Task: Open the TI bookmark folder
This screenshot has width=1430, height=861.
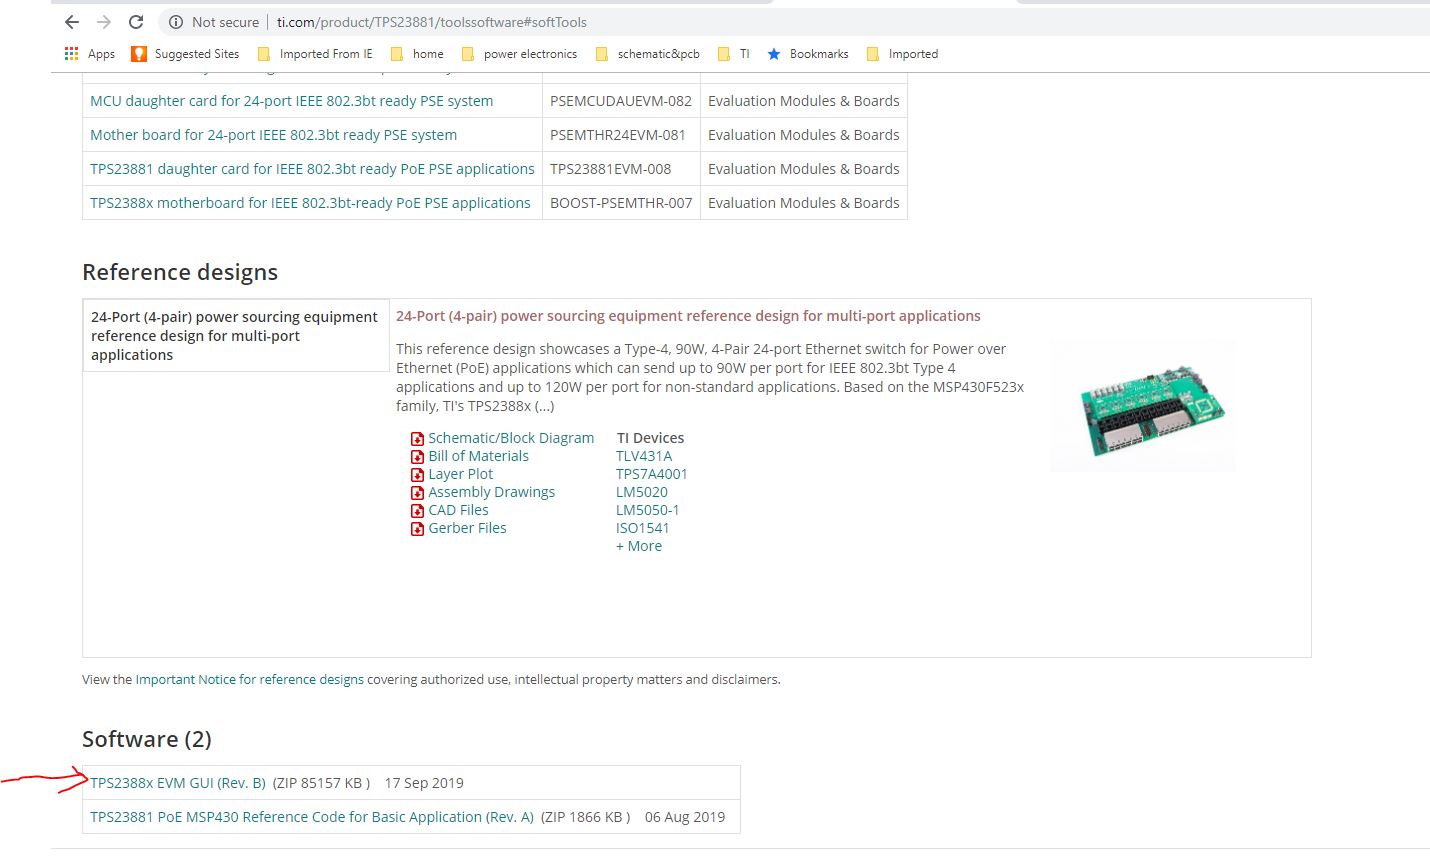Action: [x=733, y=54]
